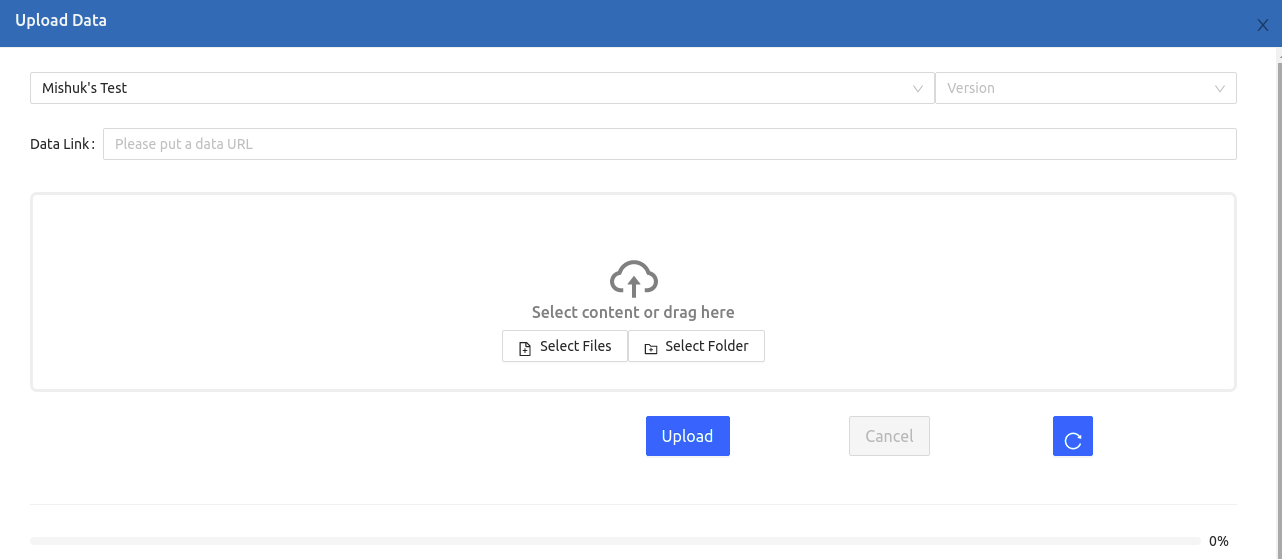Click the dialog's vertical scrollbar
This screenshot has width=1282, height=559.
pyautogui.click(x=1279, y=300)
